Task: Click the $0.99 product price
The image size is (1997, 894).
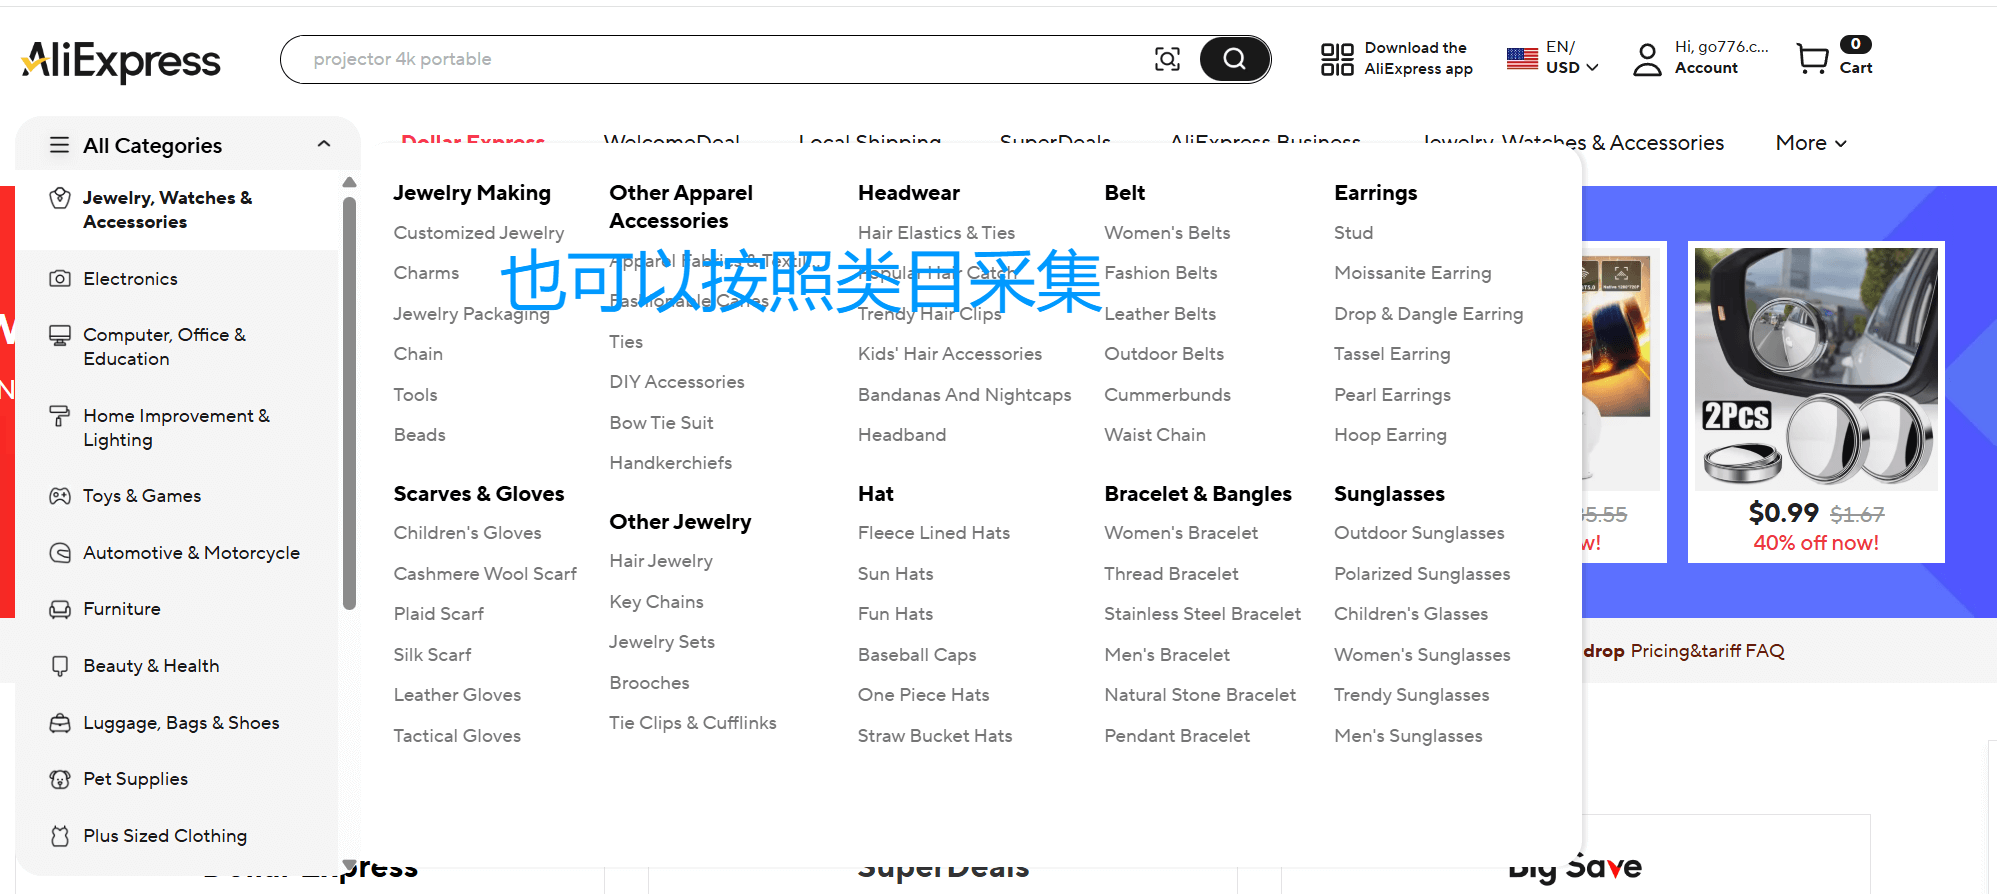Action: click(1783, 513)
